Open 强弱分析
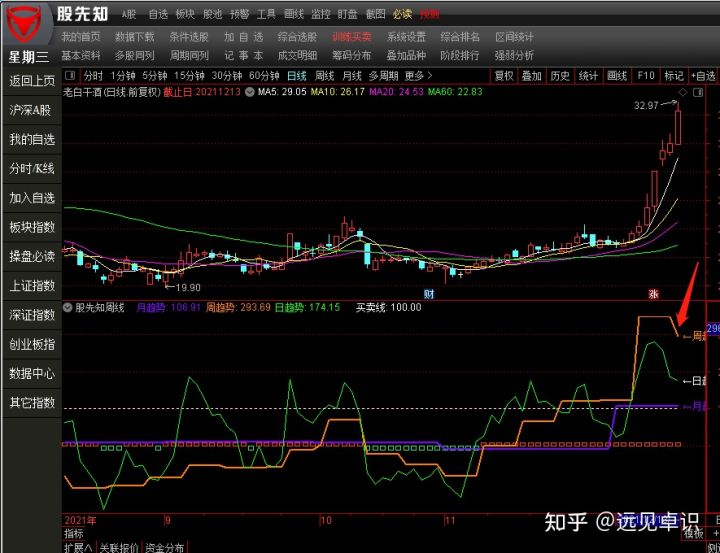Viewport: 720px width, 553px height. click(514, 56)
